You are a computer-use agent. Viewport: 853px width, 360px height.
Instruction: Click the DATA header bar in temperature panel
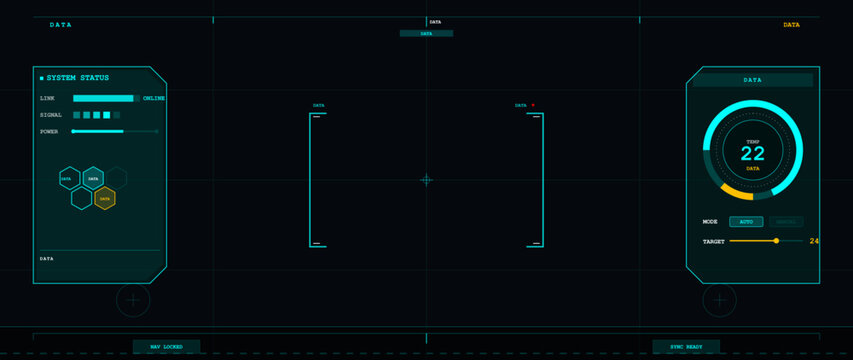pyautogui.click(x=753, y=80)
